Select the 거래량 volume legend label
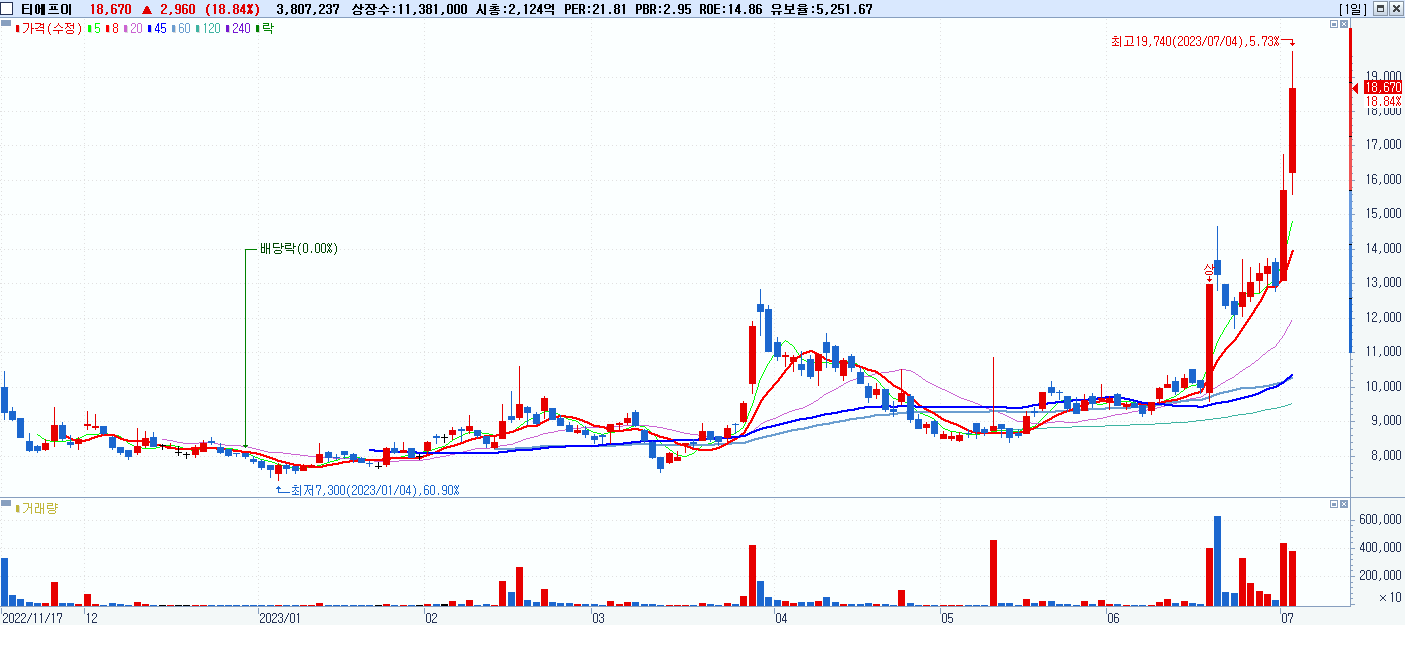 click(x=37, y=508)
